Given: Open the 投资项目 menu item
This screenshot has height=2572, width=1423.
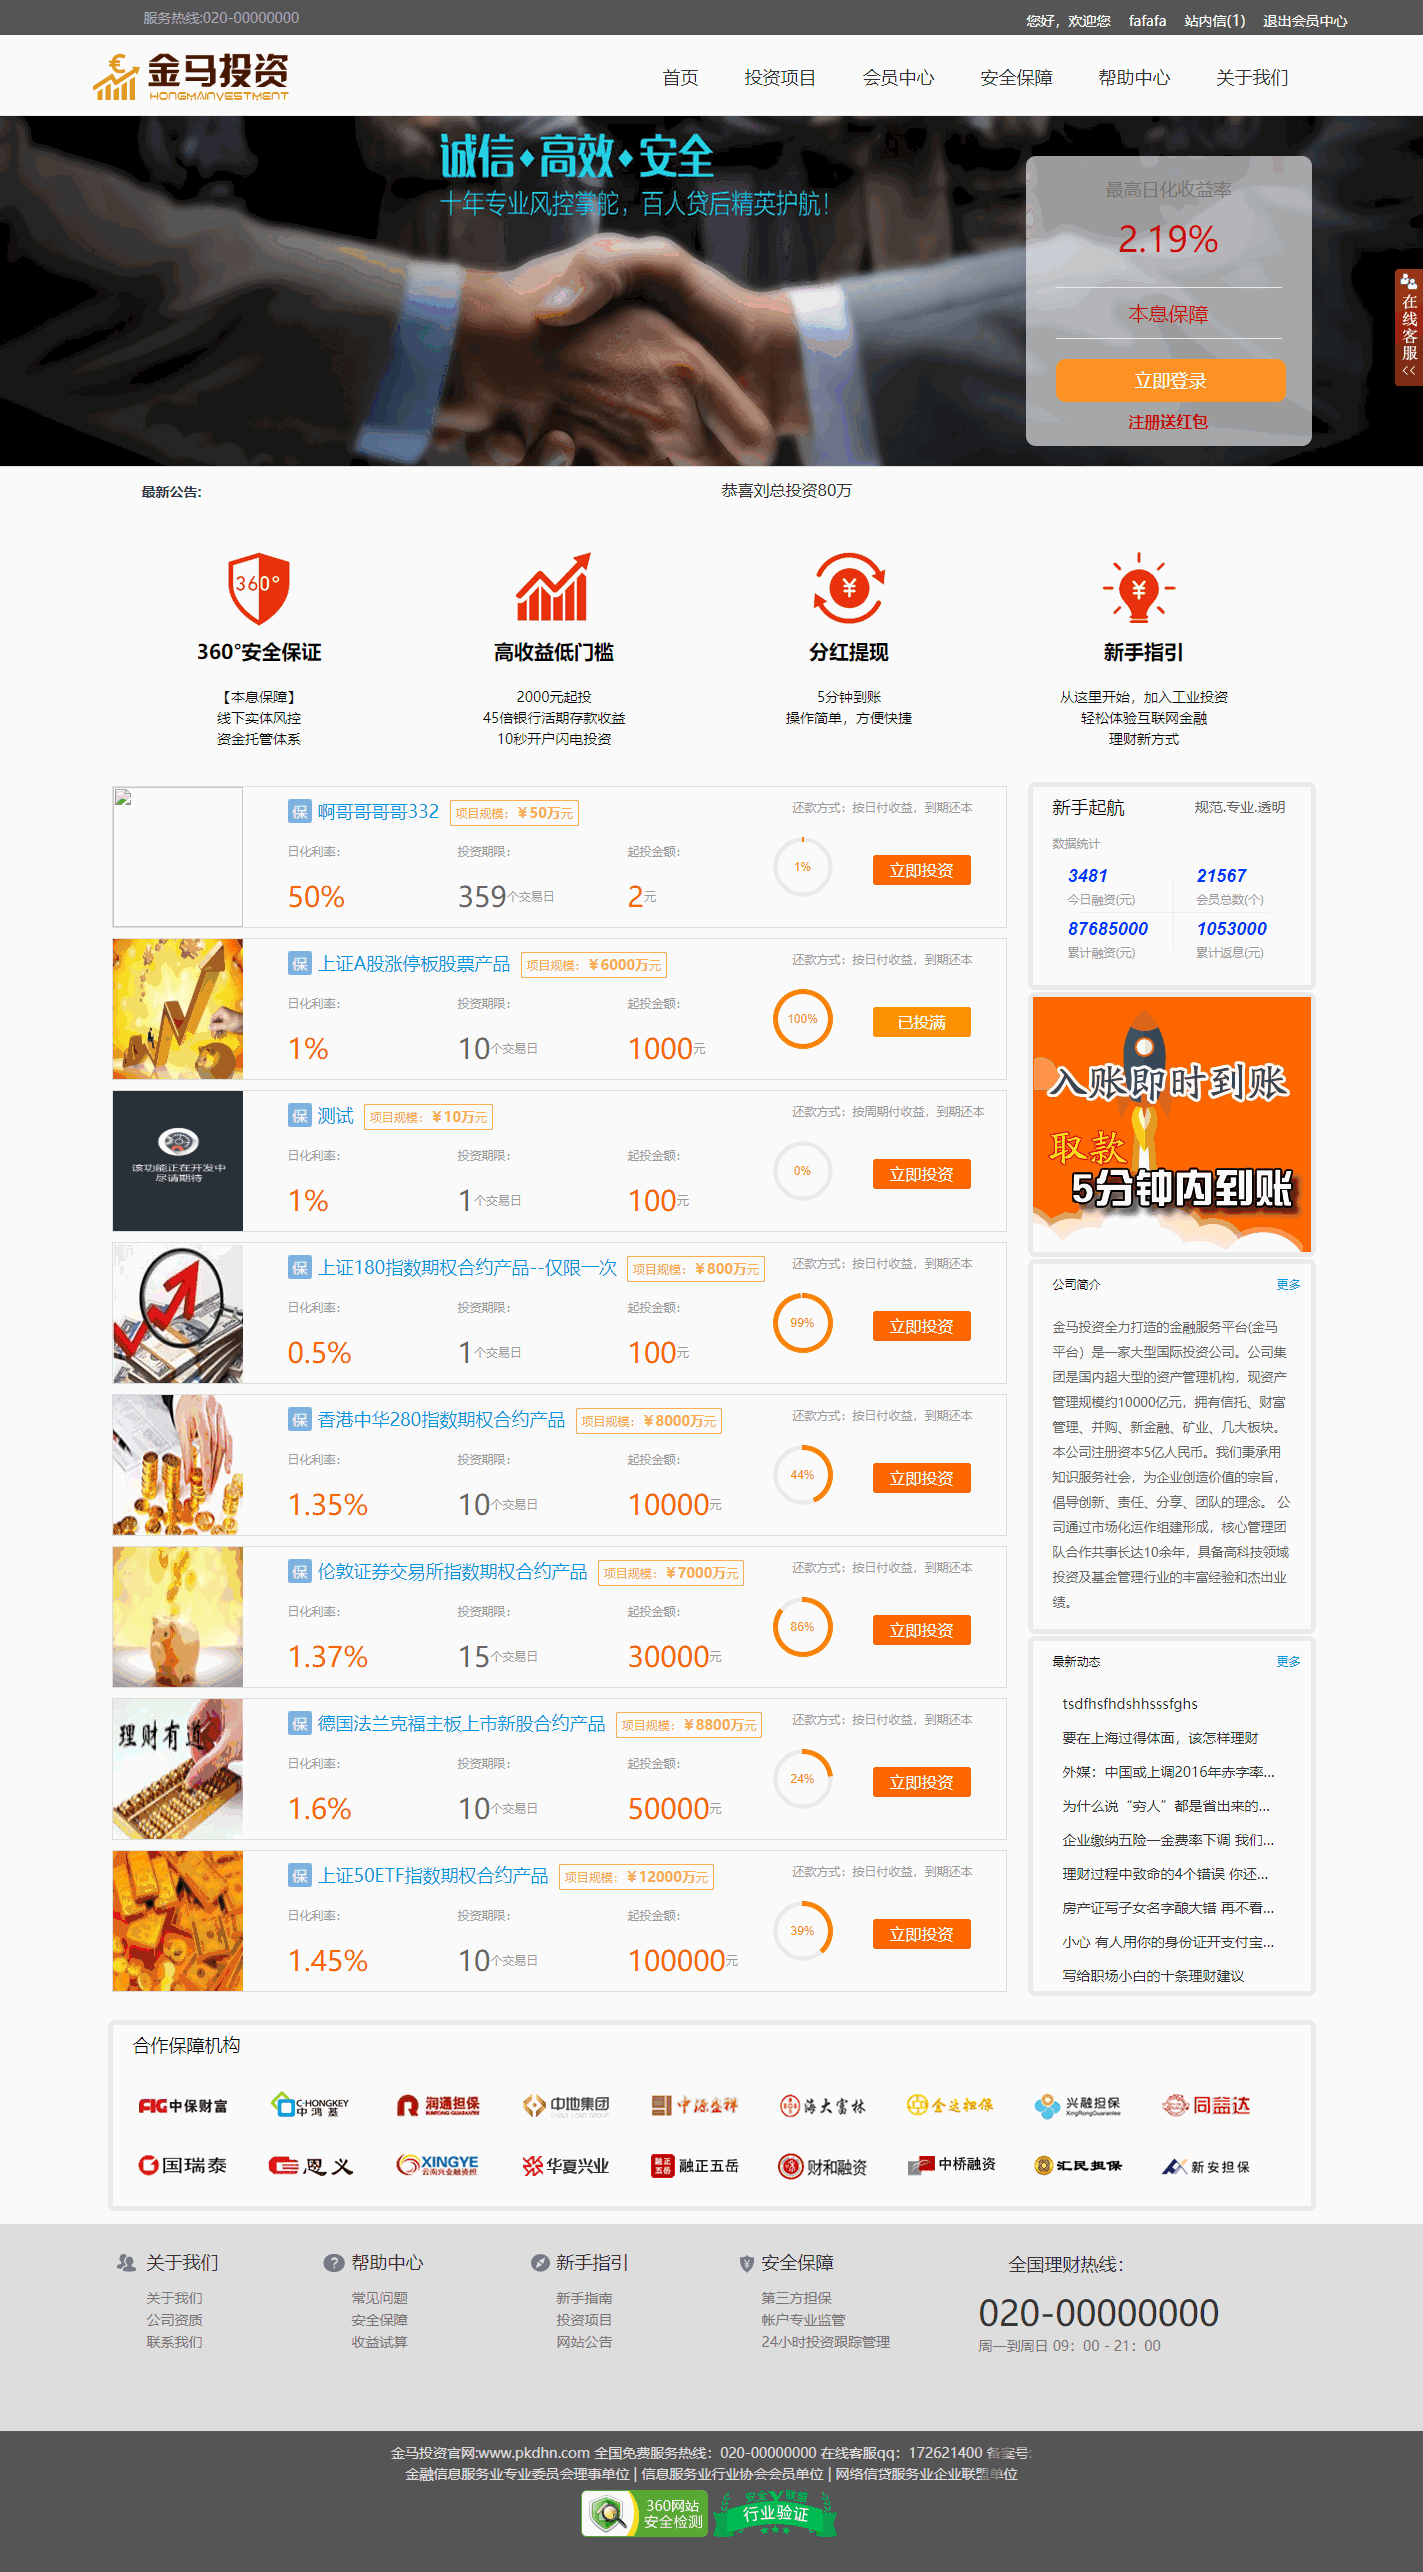Looking at the screenshot, I should pos(780,78).
